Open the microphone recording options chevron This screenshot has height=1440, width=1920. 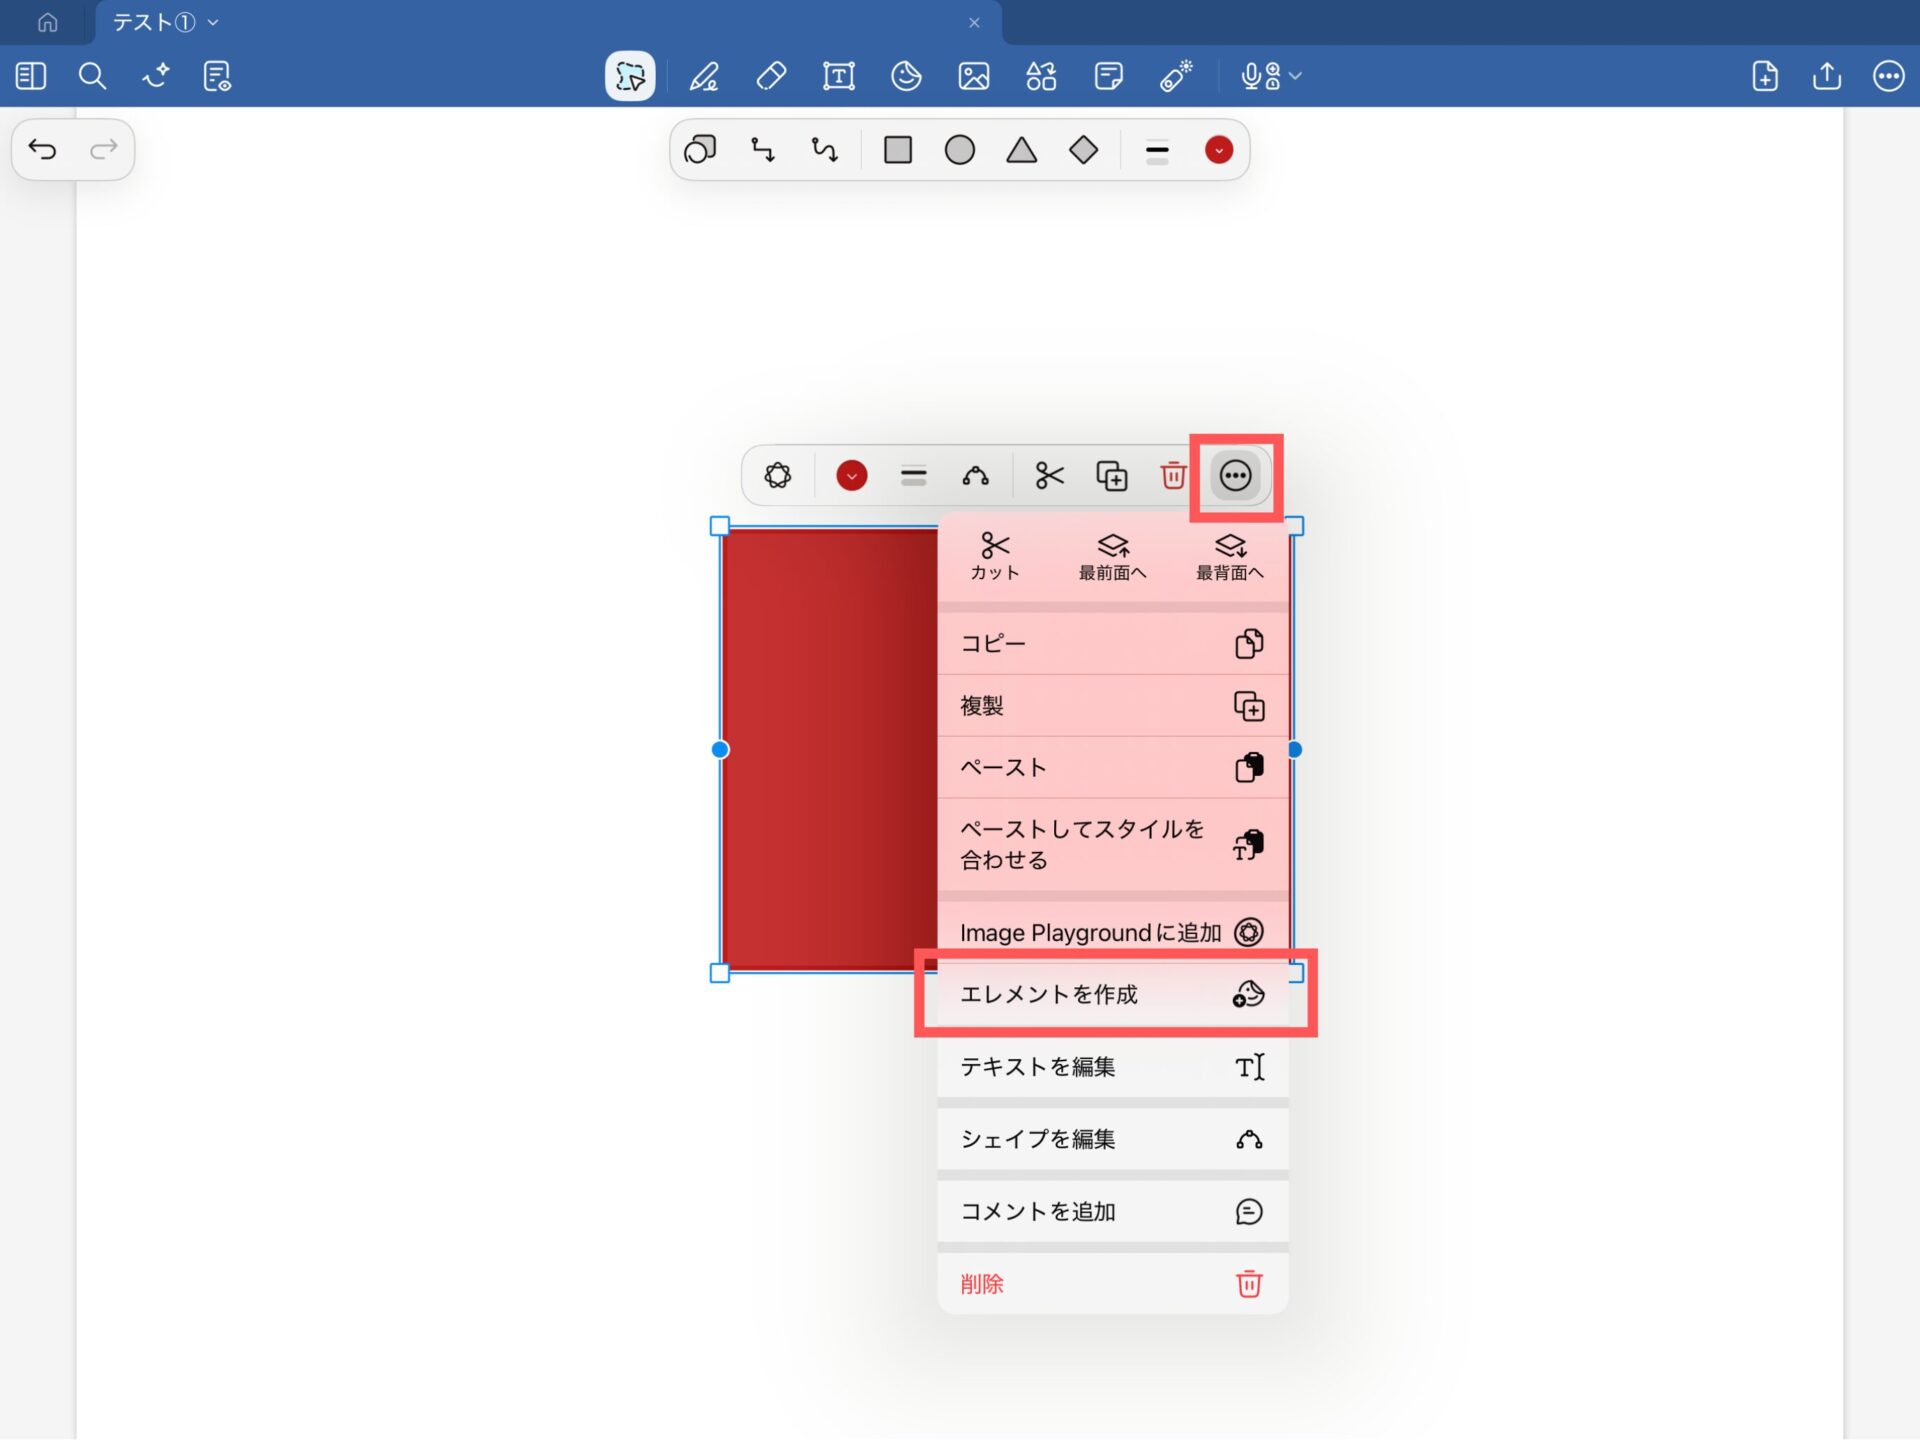coord(1296,76)
